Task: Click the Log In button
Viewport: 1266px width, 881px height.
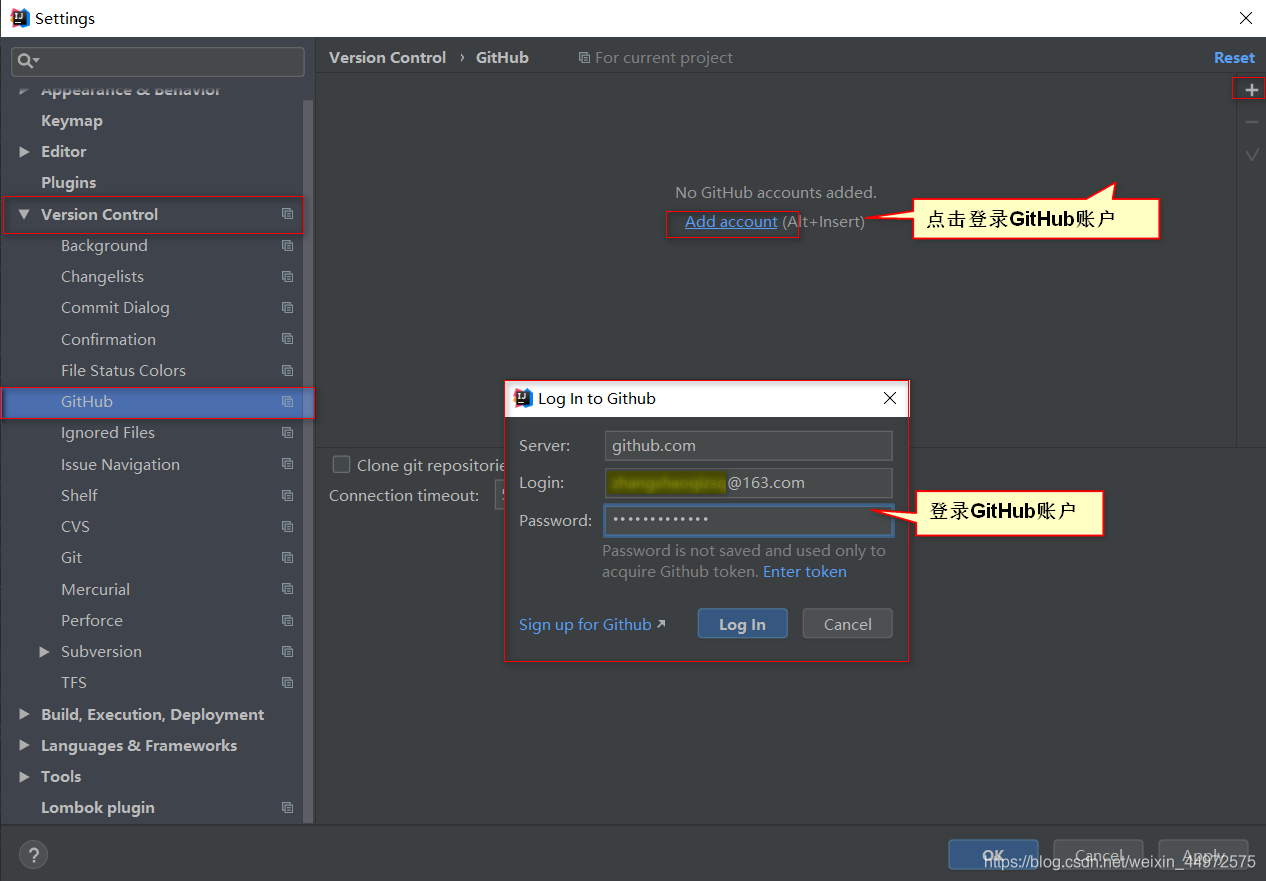Action: pos(742,624)
